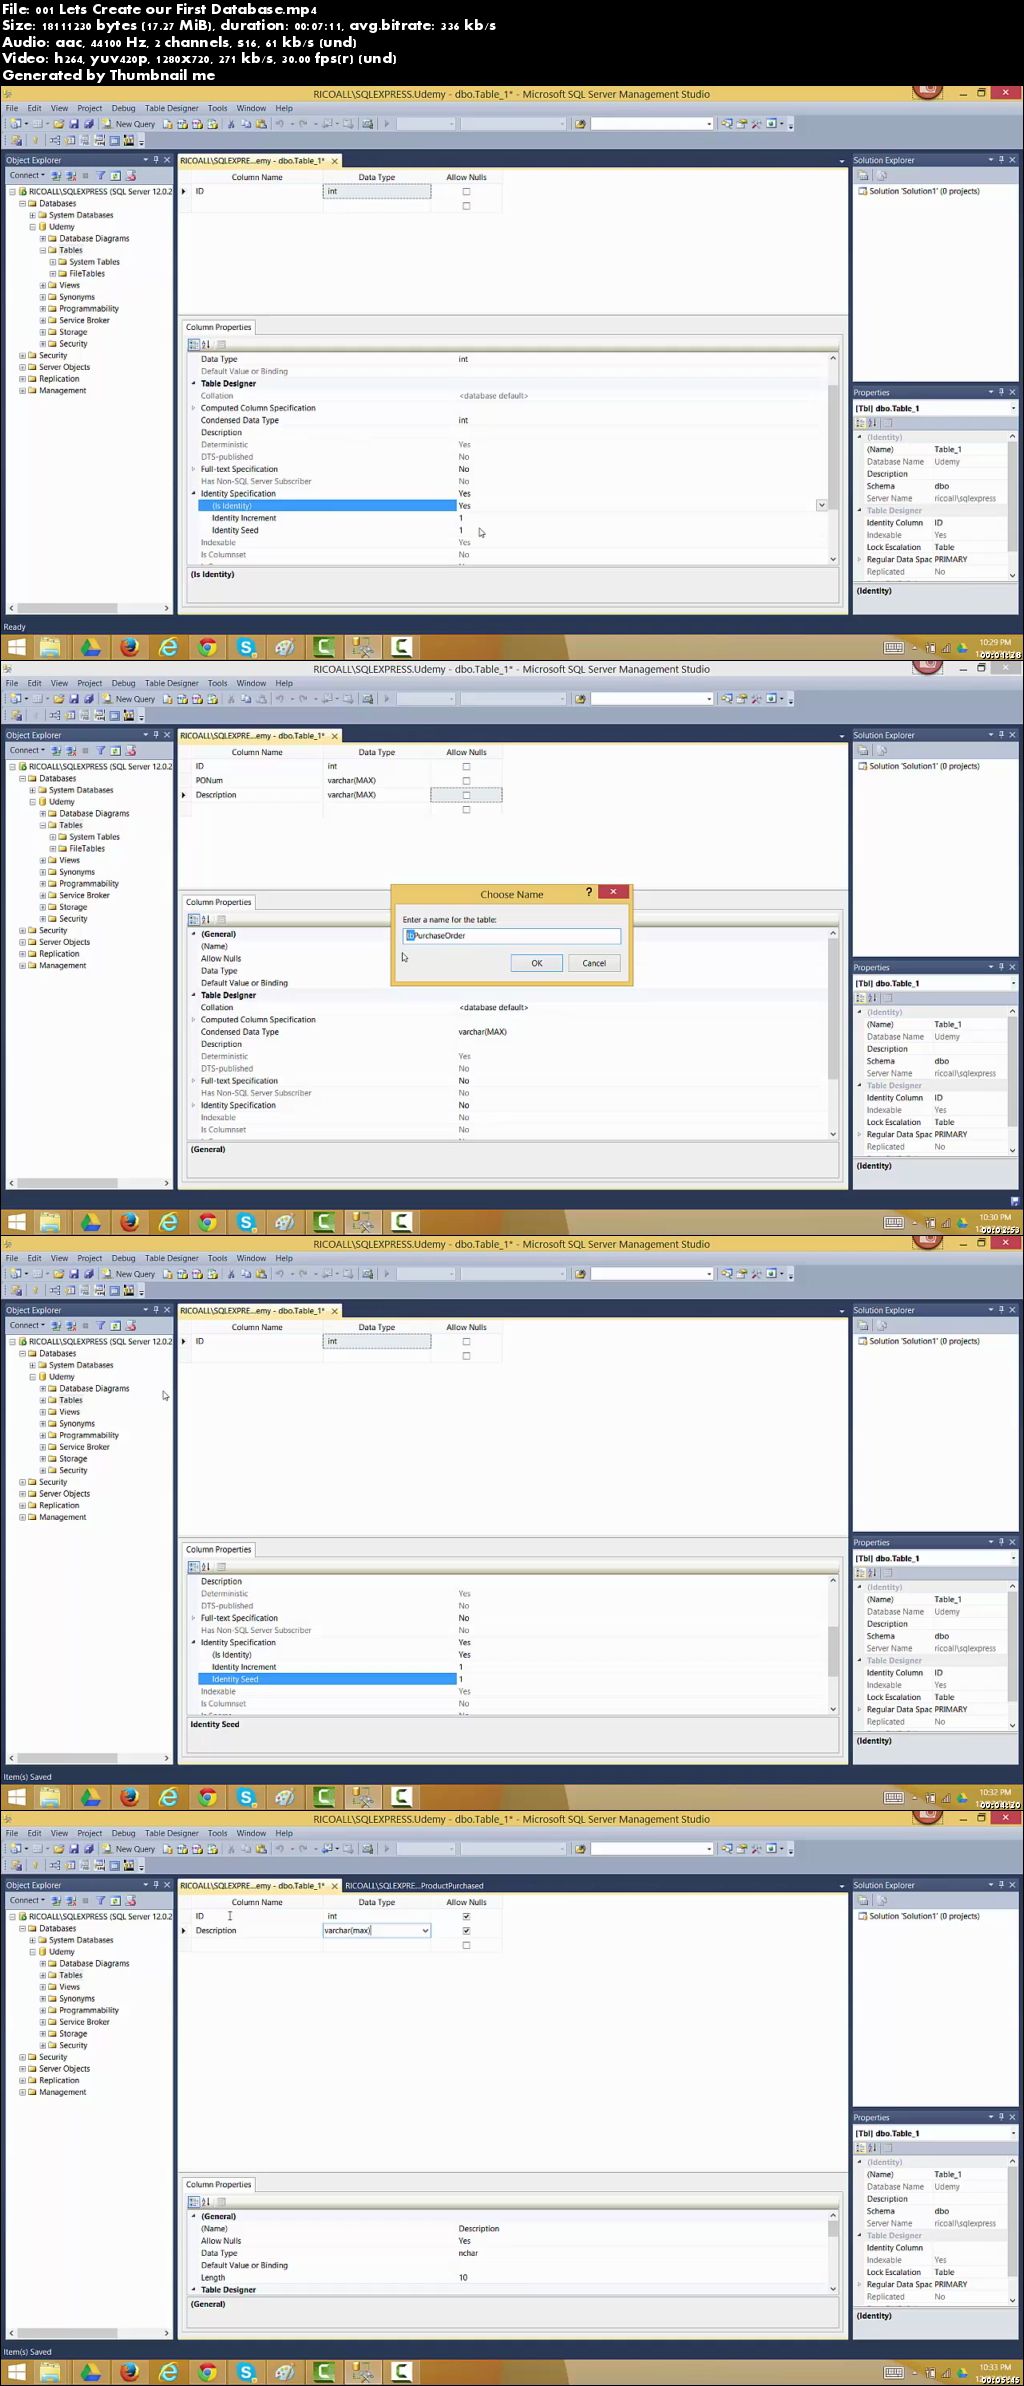Toggle Allow Nulls for ID in Identity Seed frame
Screen dimensions: 1024x2386
(x=466, y=1342)
